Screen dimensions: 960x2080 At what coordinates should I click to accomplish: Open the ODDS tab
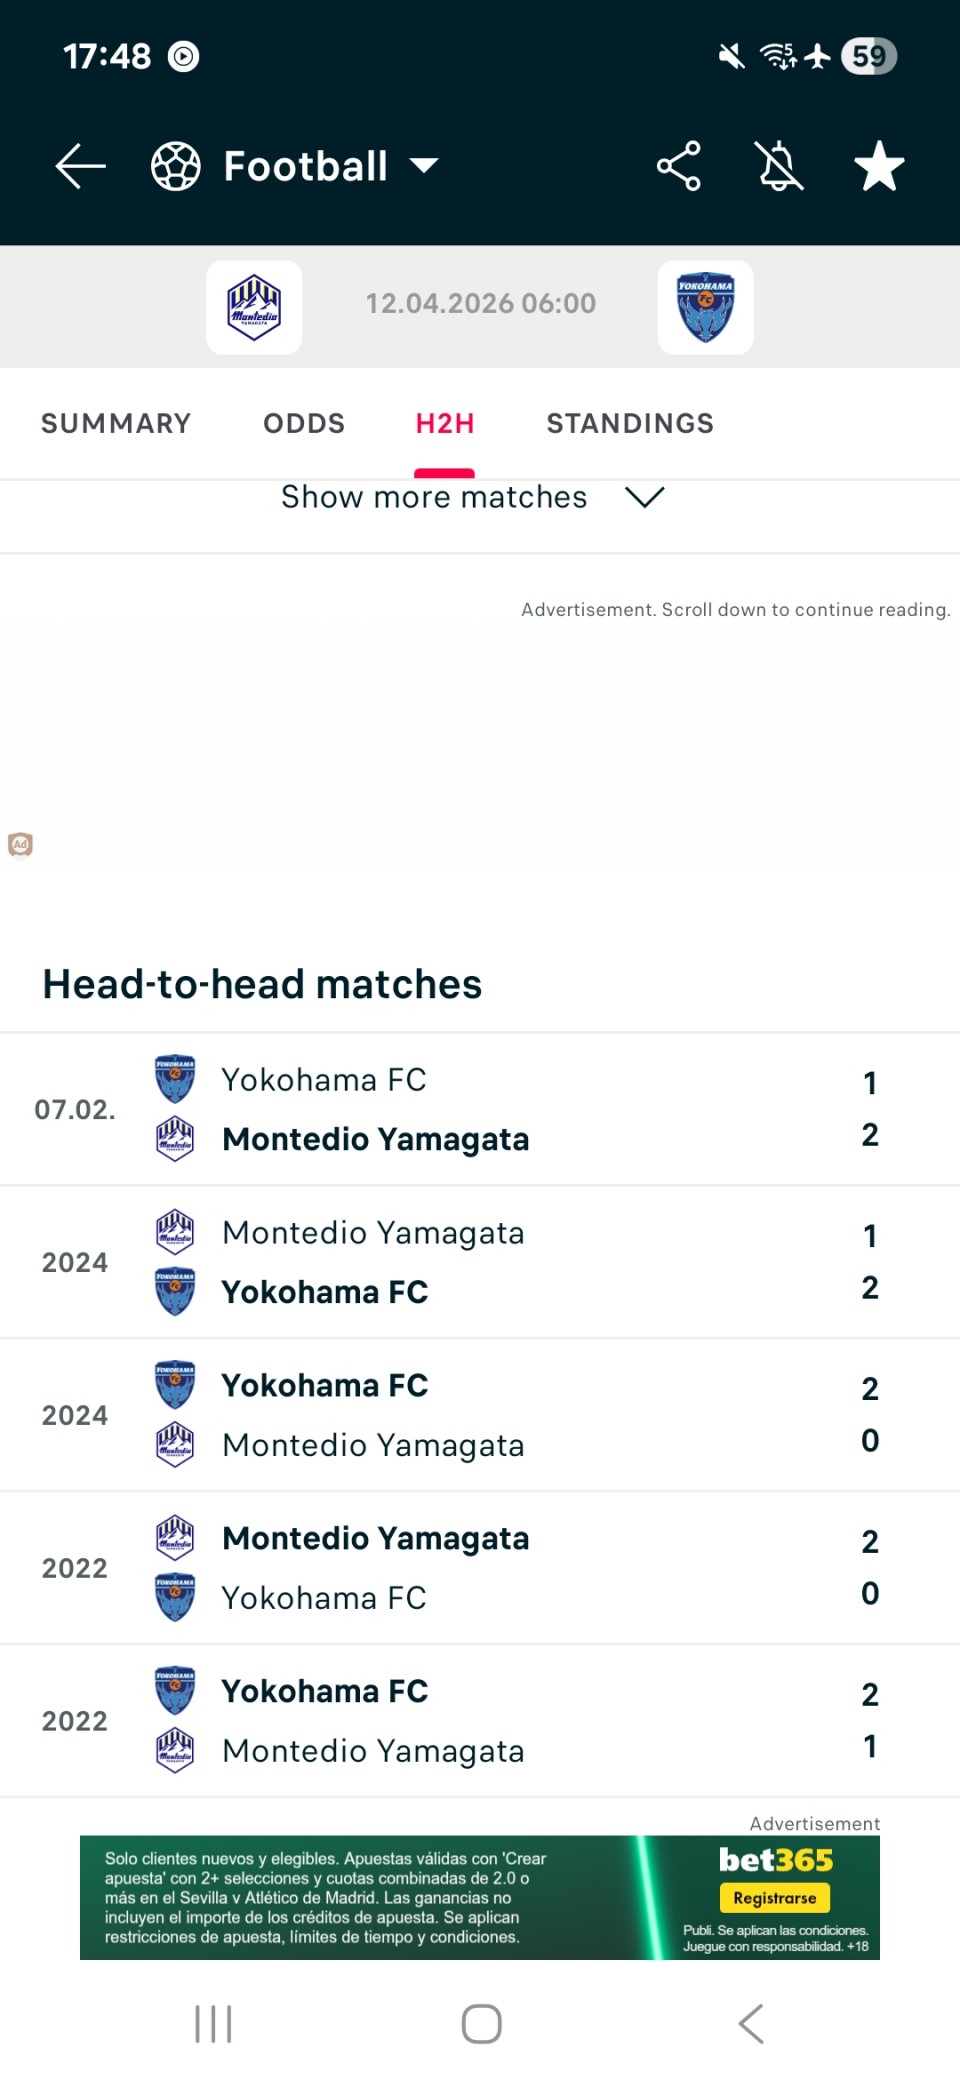coord(304,423)
